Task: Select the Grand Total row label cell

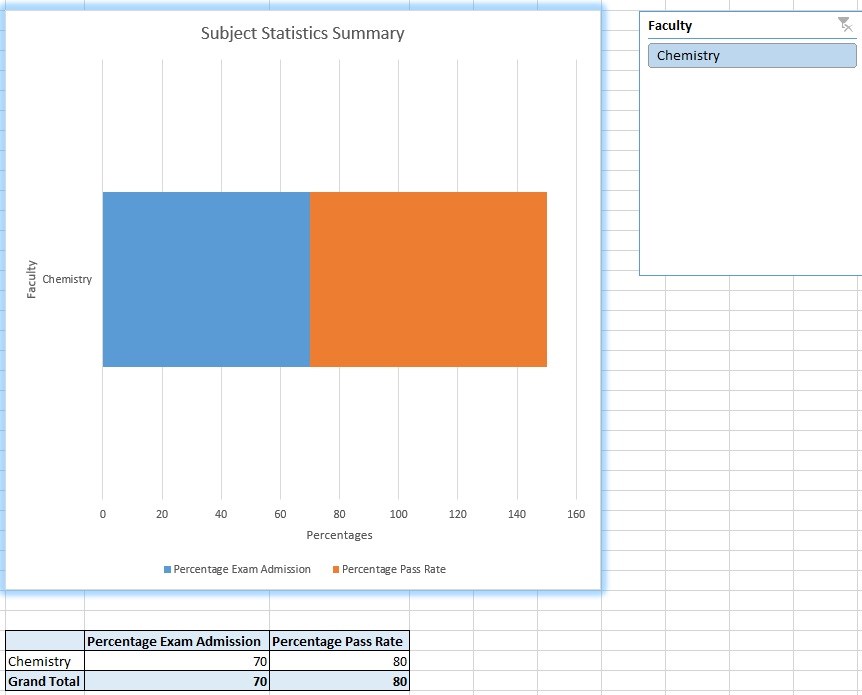Action: (44, 681)
